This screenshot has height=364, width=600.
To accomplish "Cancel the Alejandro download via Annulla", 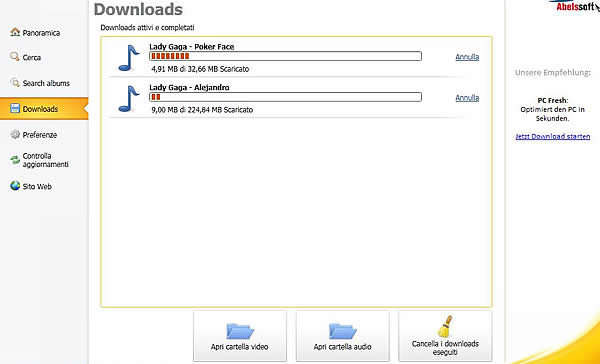I will [467, 98].
